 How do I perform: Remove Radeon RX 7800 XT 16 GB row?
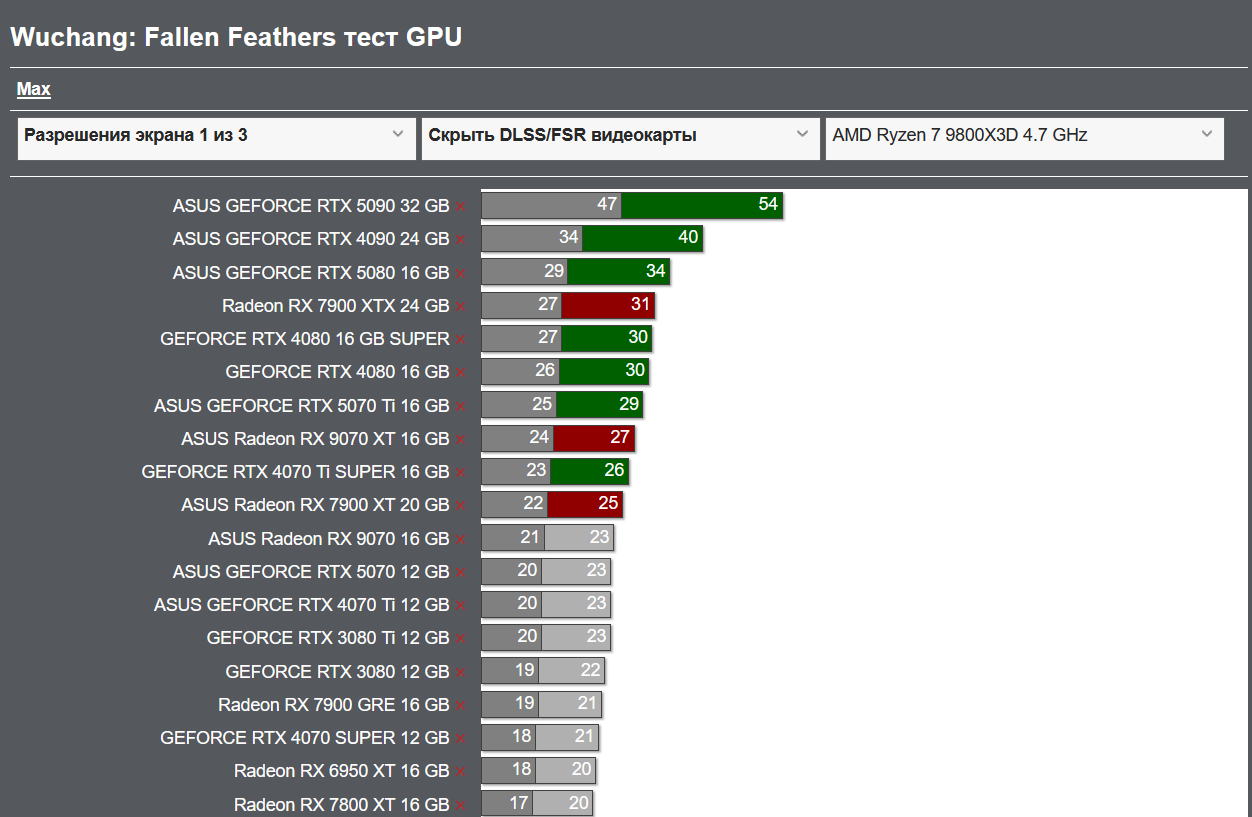click(460, 805)
